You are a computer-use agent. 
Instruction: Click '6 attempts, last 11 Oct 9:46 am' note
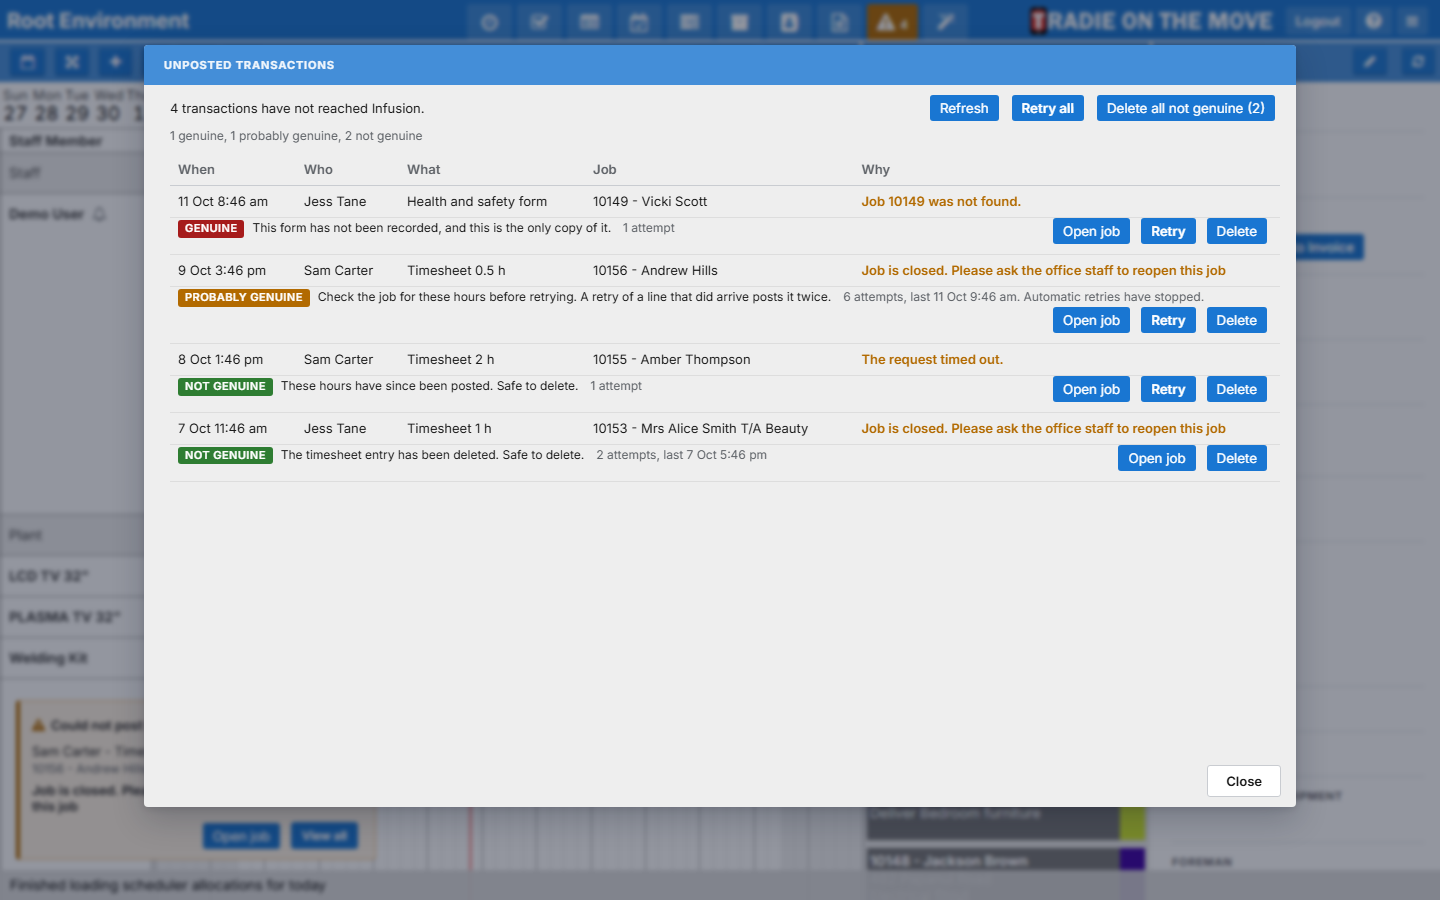point(930,297)
